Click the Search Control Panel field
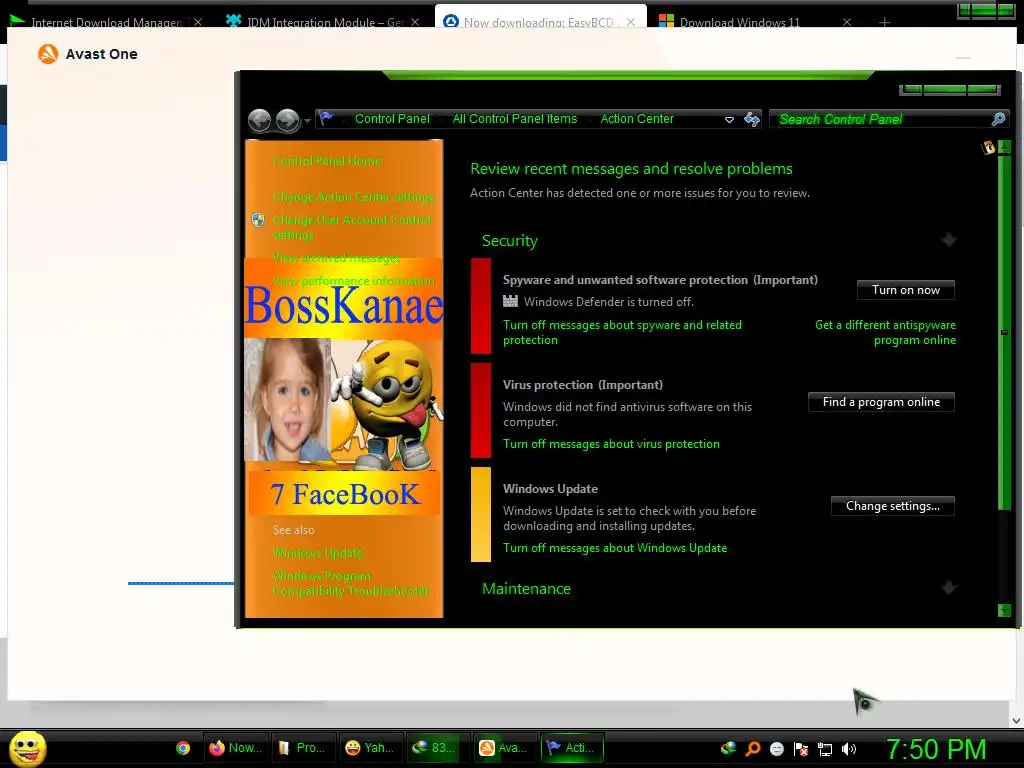This screenshot has width=1024, height=768. (x=889, y=119)
